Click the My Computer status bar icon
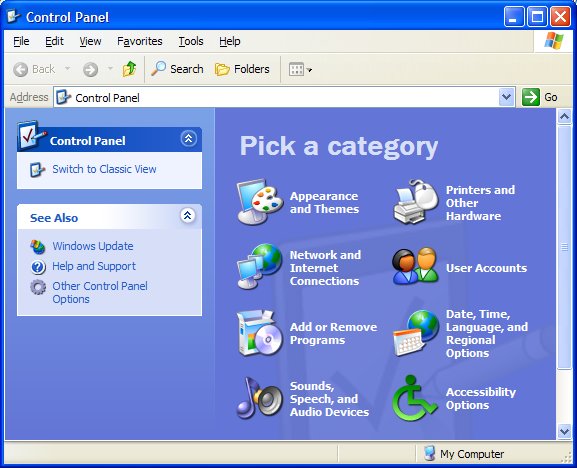577x468 pixels. point(429,453)
